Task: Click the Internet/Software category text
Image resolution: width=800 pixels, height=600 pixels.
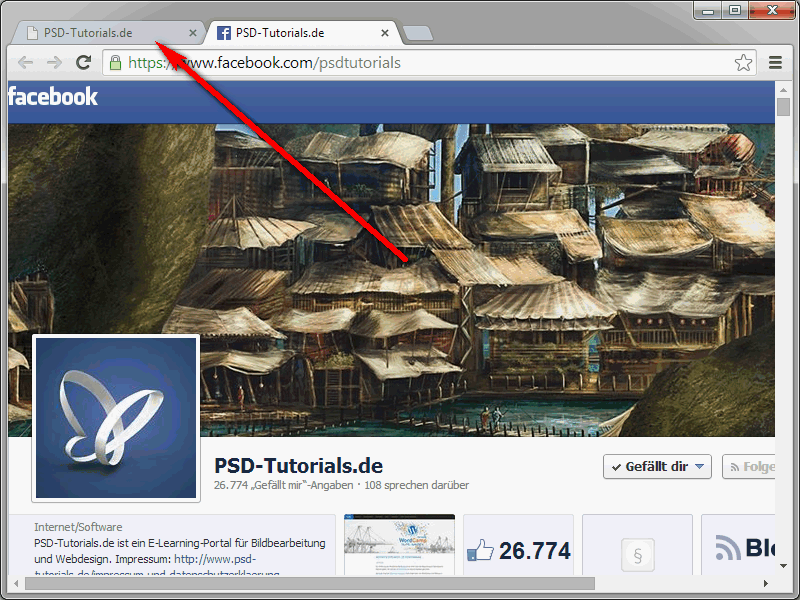Action: tap(78, 527)
